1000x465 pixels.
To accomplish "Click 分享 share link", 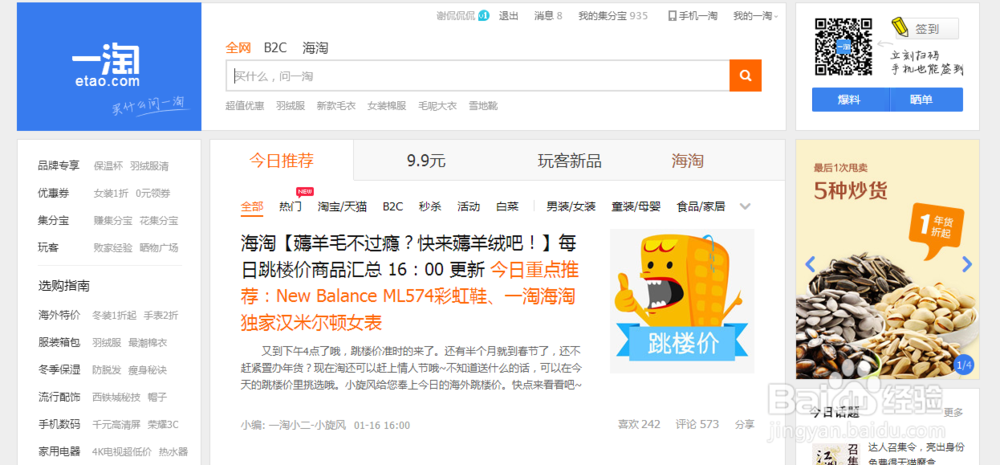I will click(744, 424).
